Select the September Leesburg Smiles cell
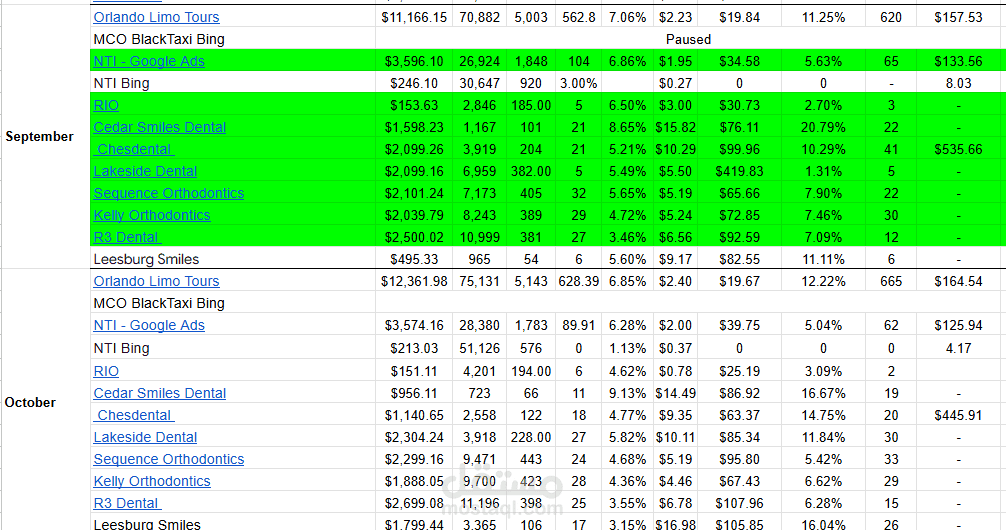 233,259
